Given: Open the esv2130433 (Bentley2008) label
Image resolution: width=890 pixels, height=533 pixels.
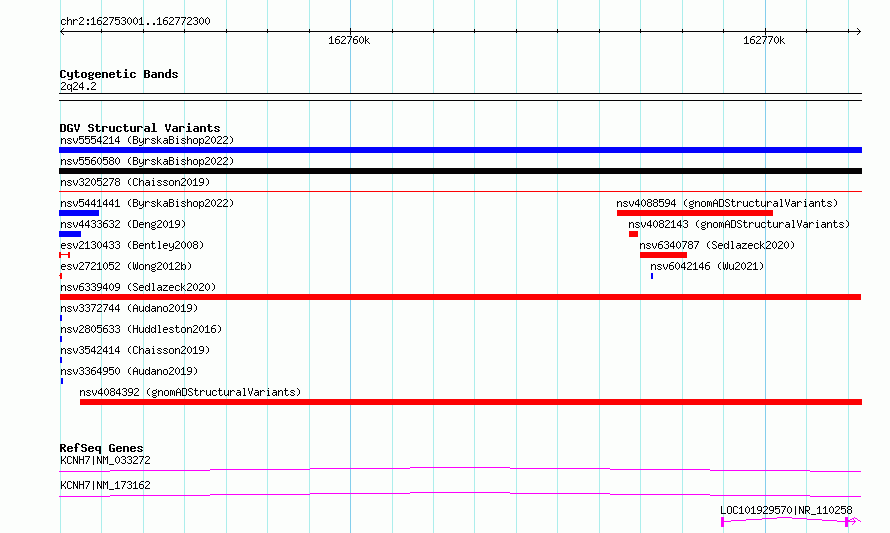Looking at the screenshot, I should point(132,245).
